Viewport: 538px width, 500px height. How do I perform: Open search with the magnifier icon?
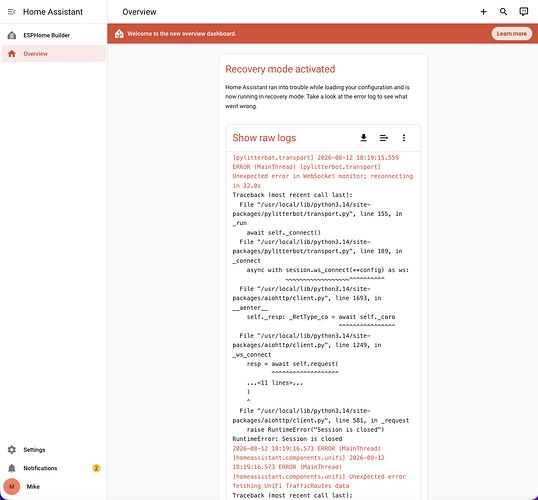click(x=503, y=12)
